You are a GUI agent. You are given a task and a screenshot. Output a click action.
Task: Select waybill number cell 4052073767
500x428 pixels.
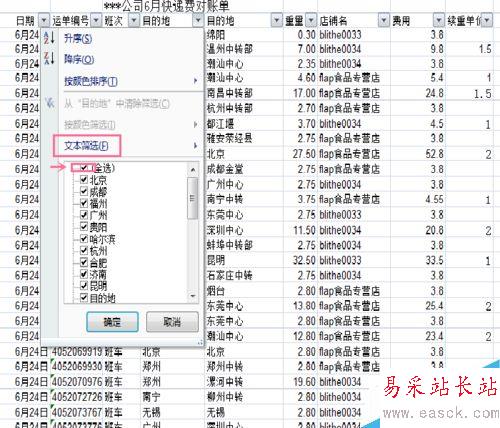77,412
